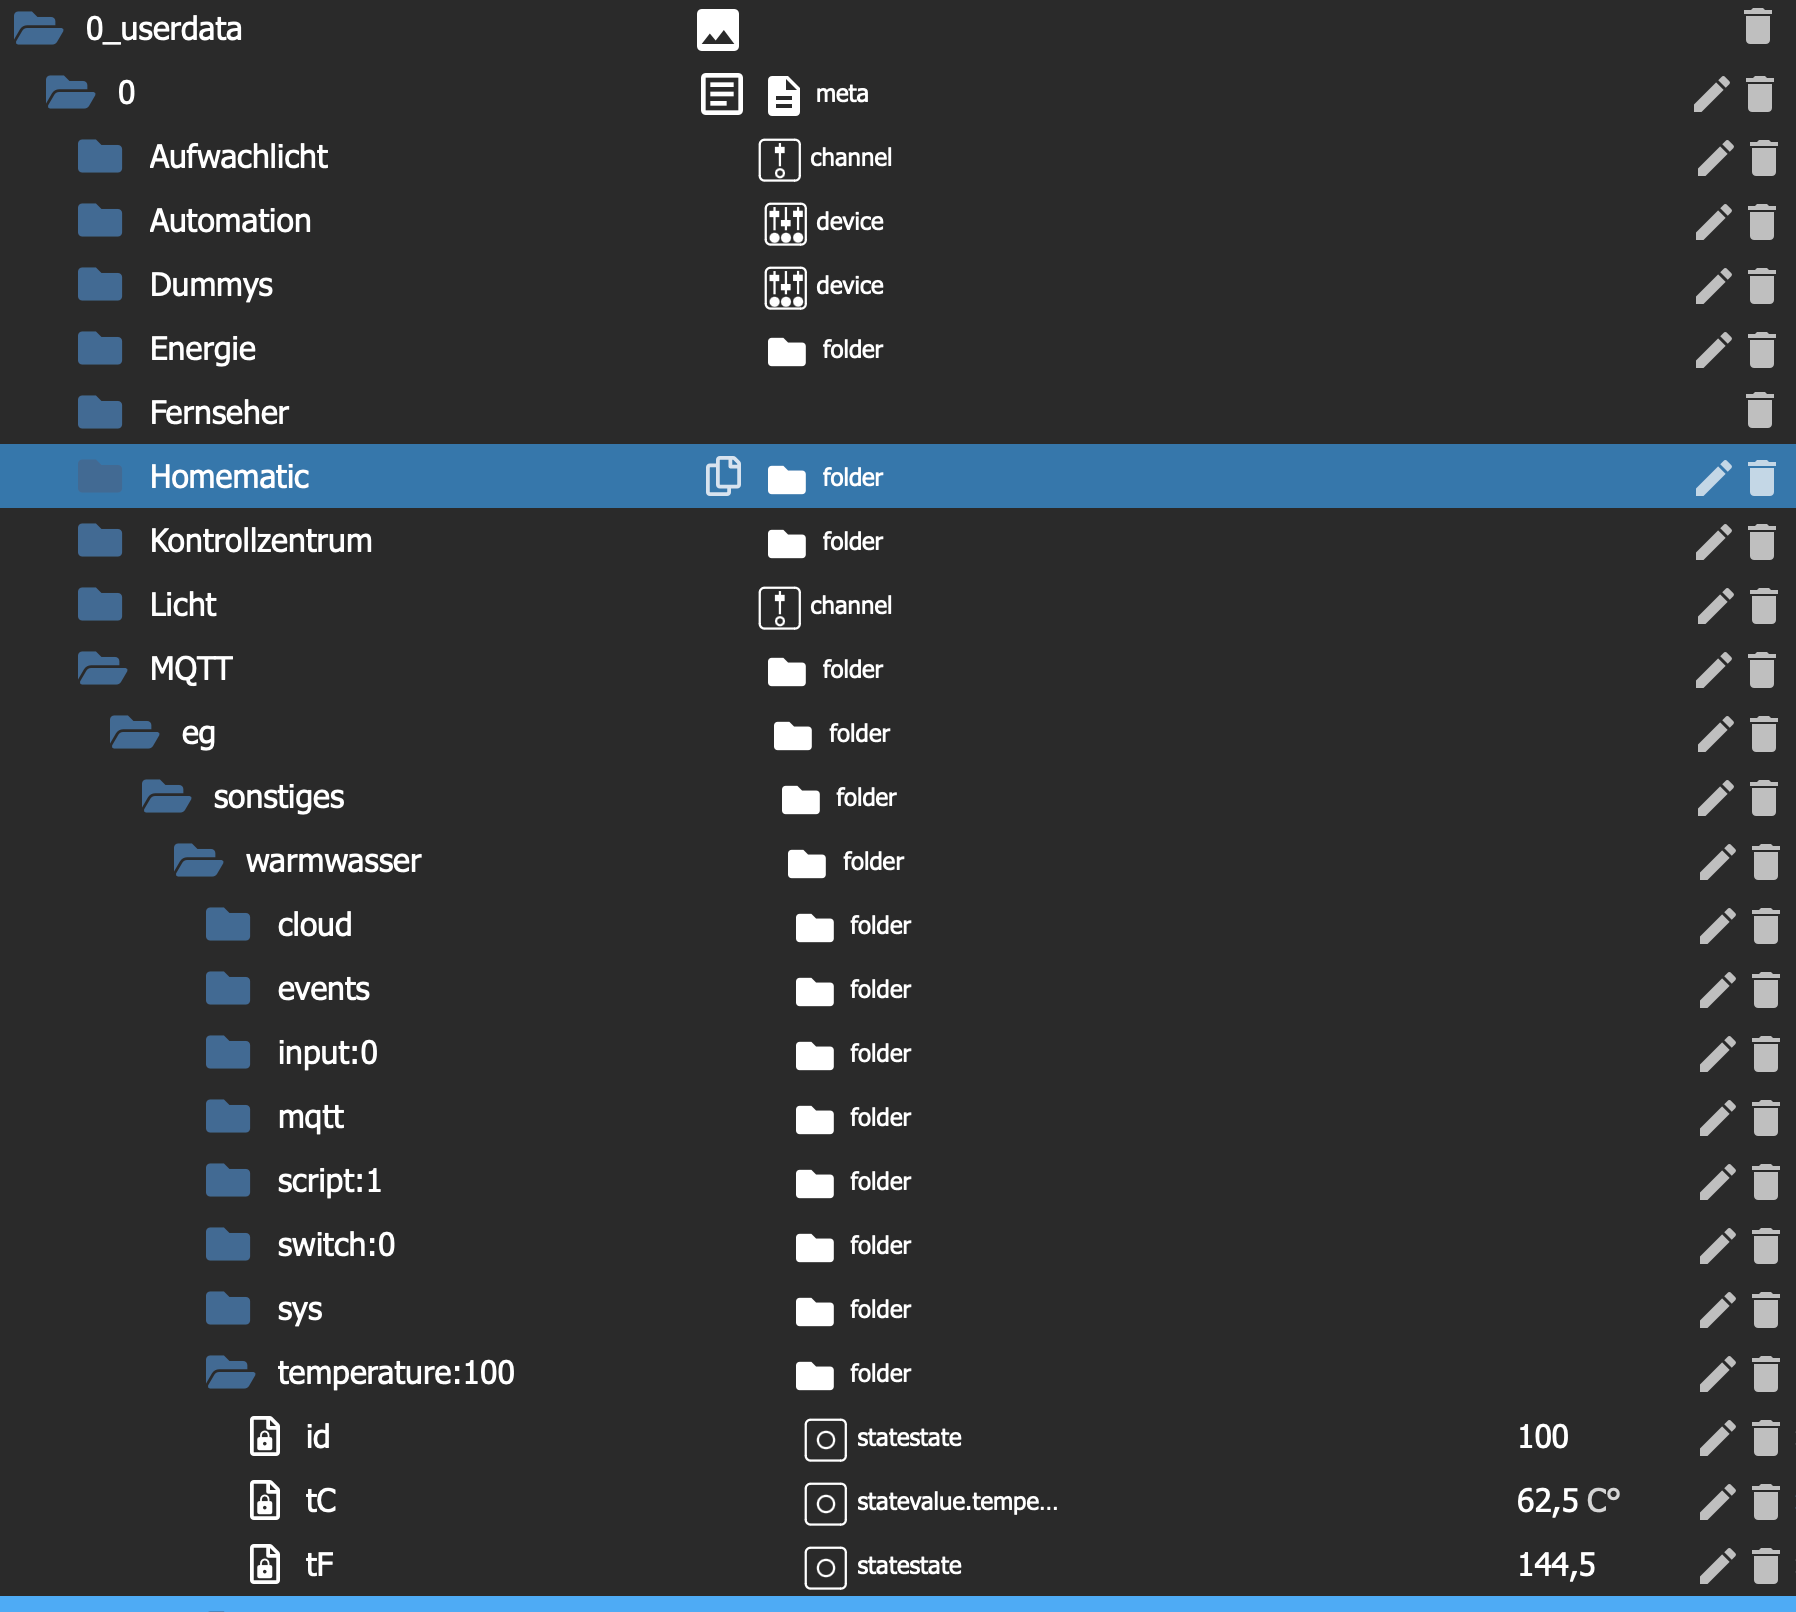Image resolution: width=1796 pixels, height=1612 pixels.
Task: Click the meta type label
Action: (x=842, y=94)
